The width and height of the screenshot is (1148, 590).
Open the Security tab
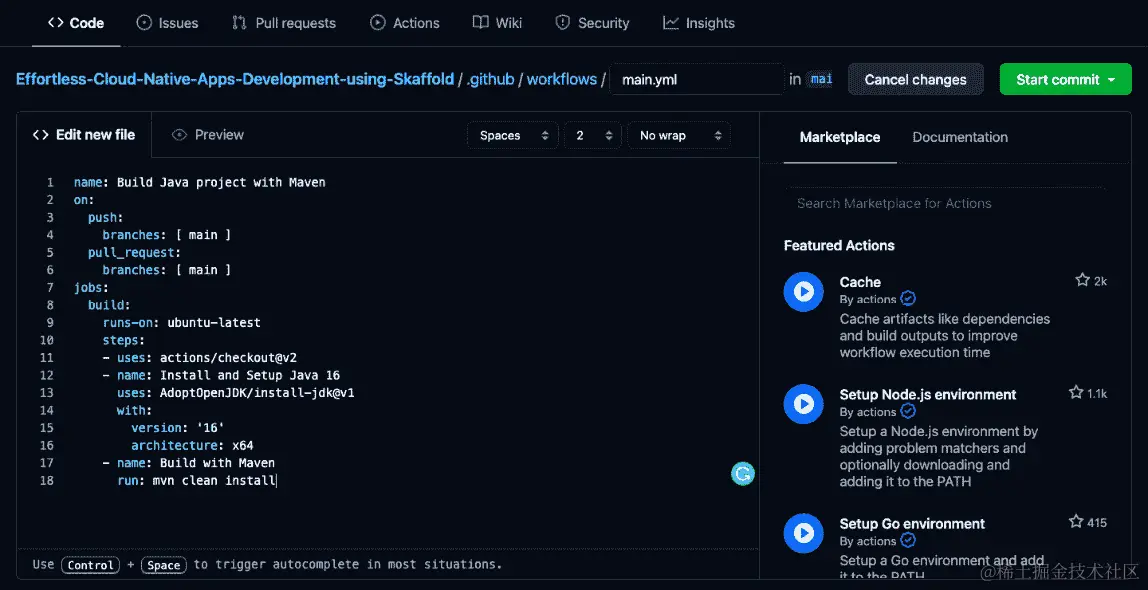click(x=592, y=23)
